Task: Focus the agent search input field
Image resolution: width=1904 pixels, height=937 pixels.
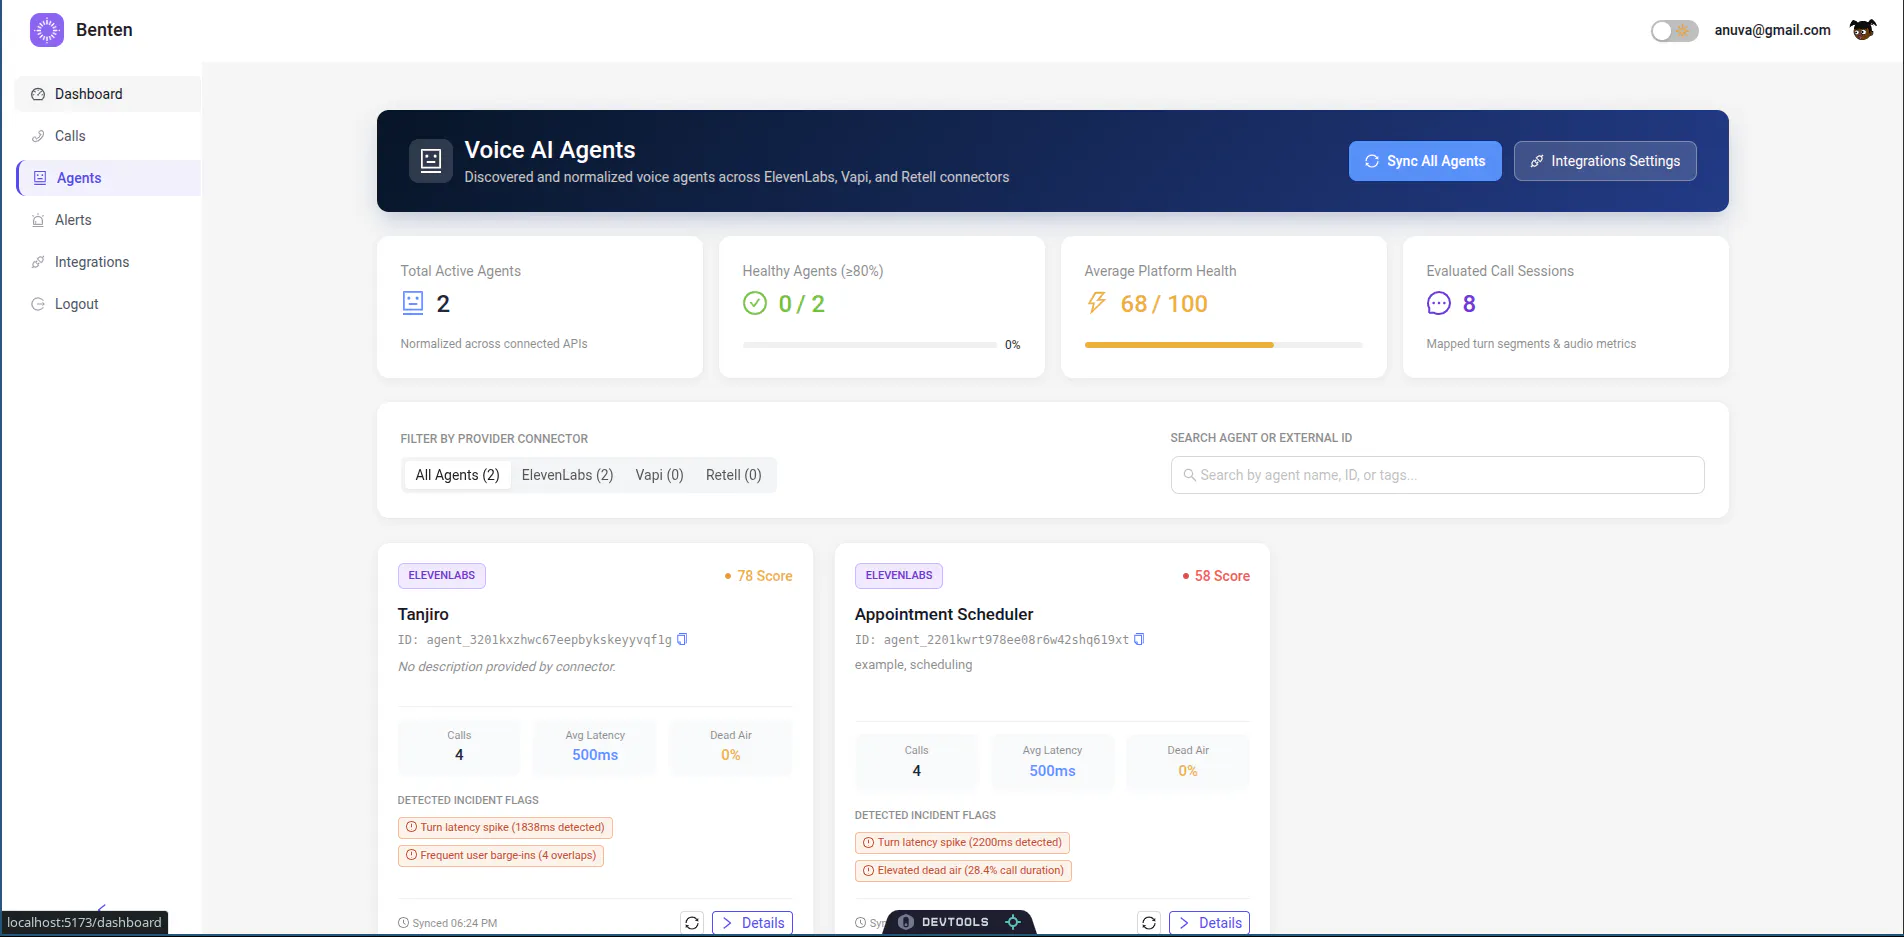Action: tap(1437, 475)
